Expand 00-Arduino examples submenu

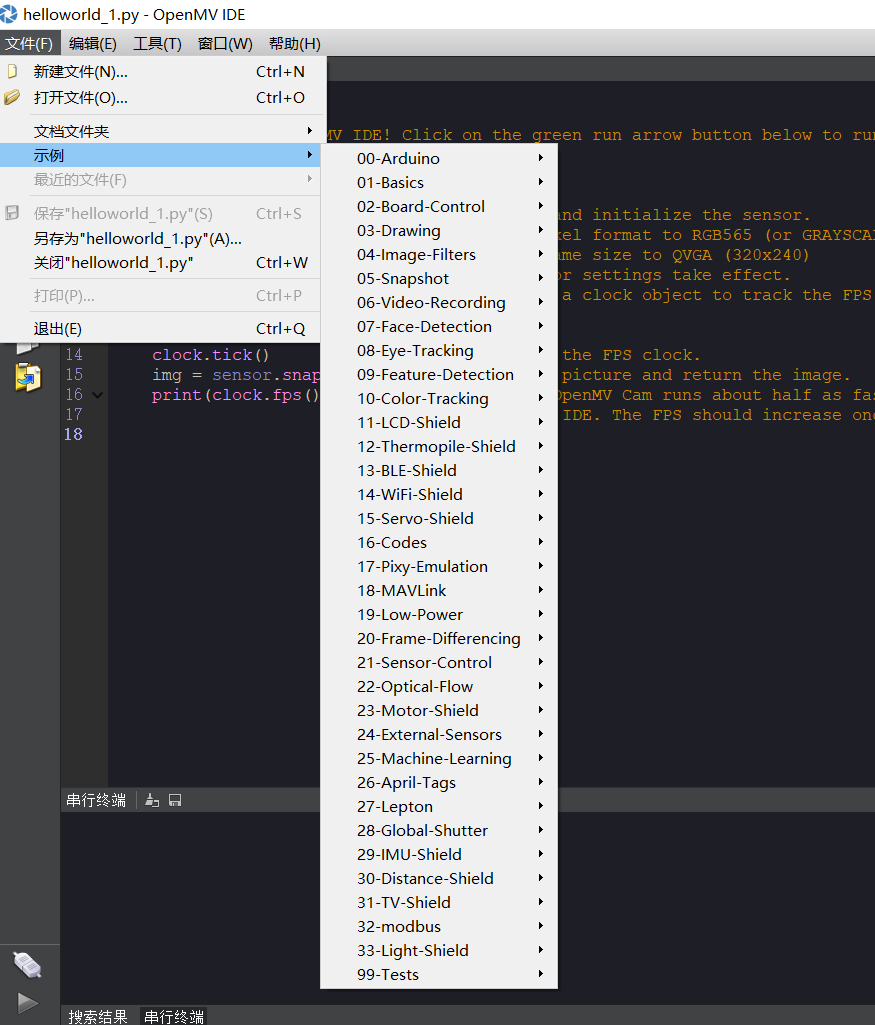(439, 158)
